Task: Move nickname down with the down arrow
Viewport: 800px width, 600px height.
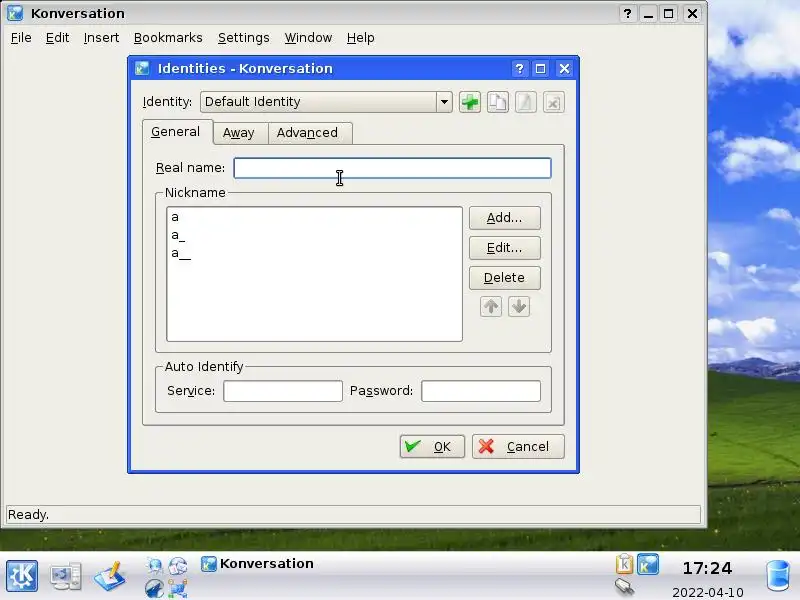Action: (519, 307)
